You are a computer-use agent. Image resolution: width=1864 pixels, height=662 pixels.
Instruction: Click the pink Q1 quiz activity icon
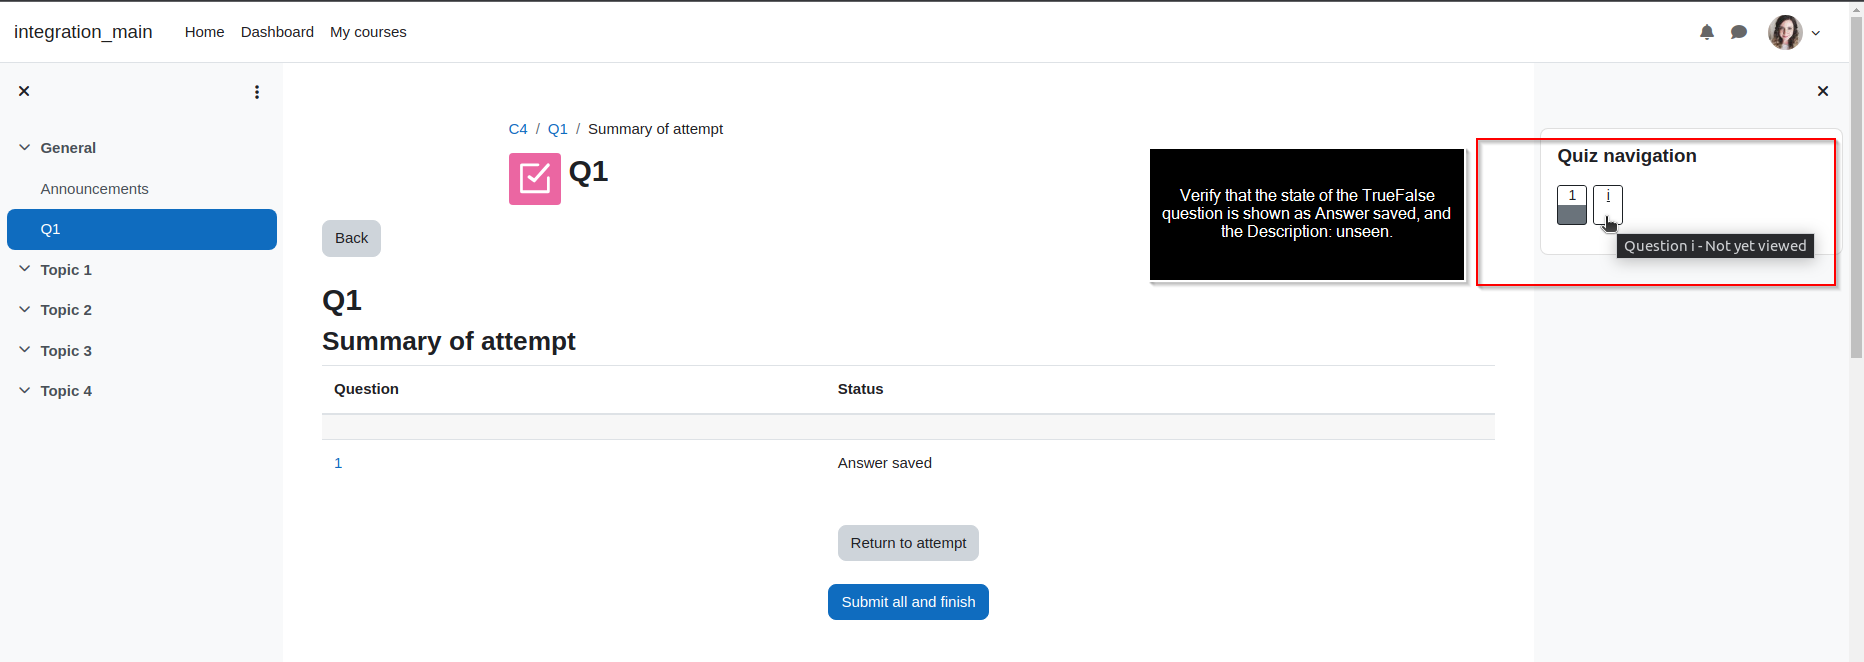(535, 179)
